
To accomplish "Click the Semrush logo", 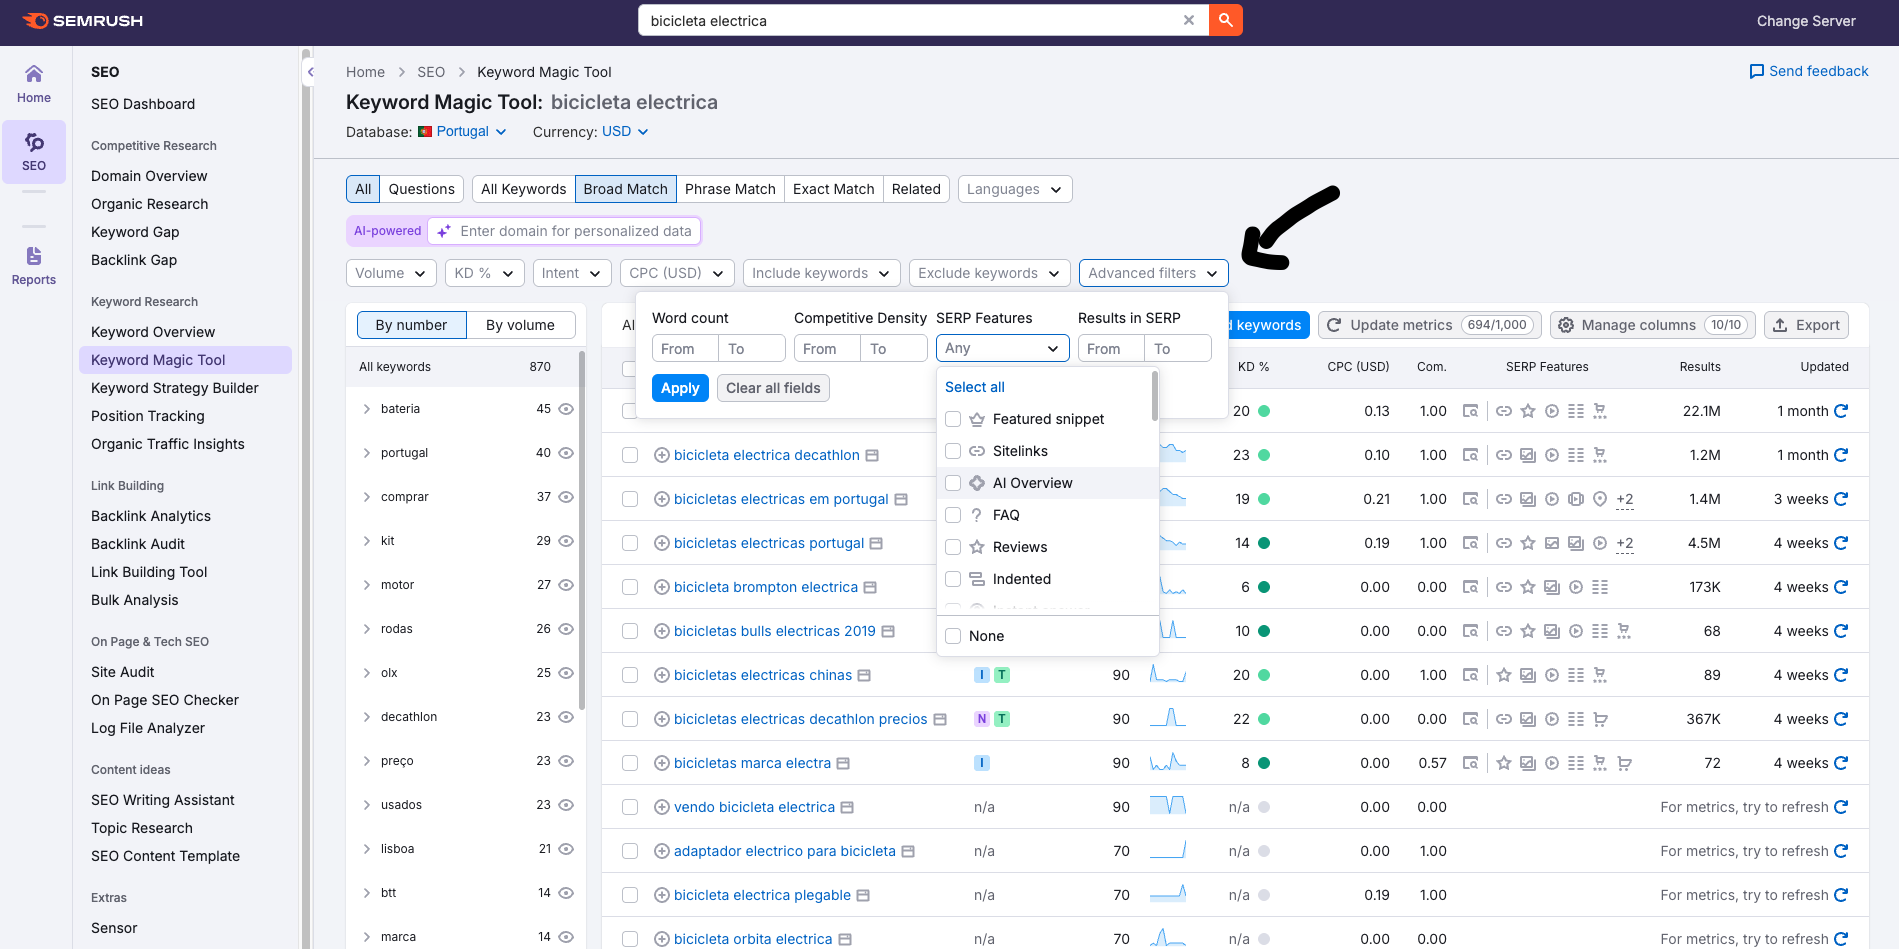I will click(x=83, y=21).
